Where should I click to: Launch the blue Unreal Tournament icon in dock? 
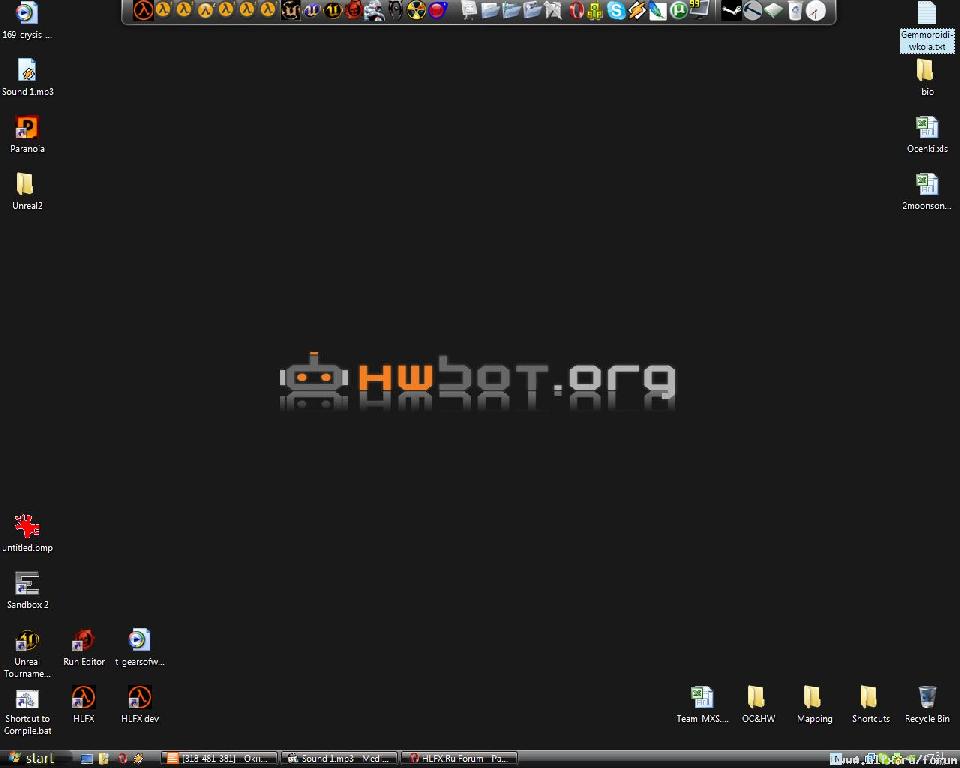point(312,10)
